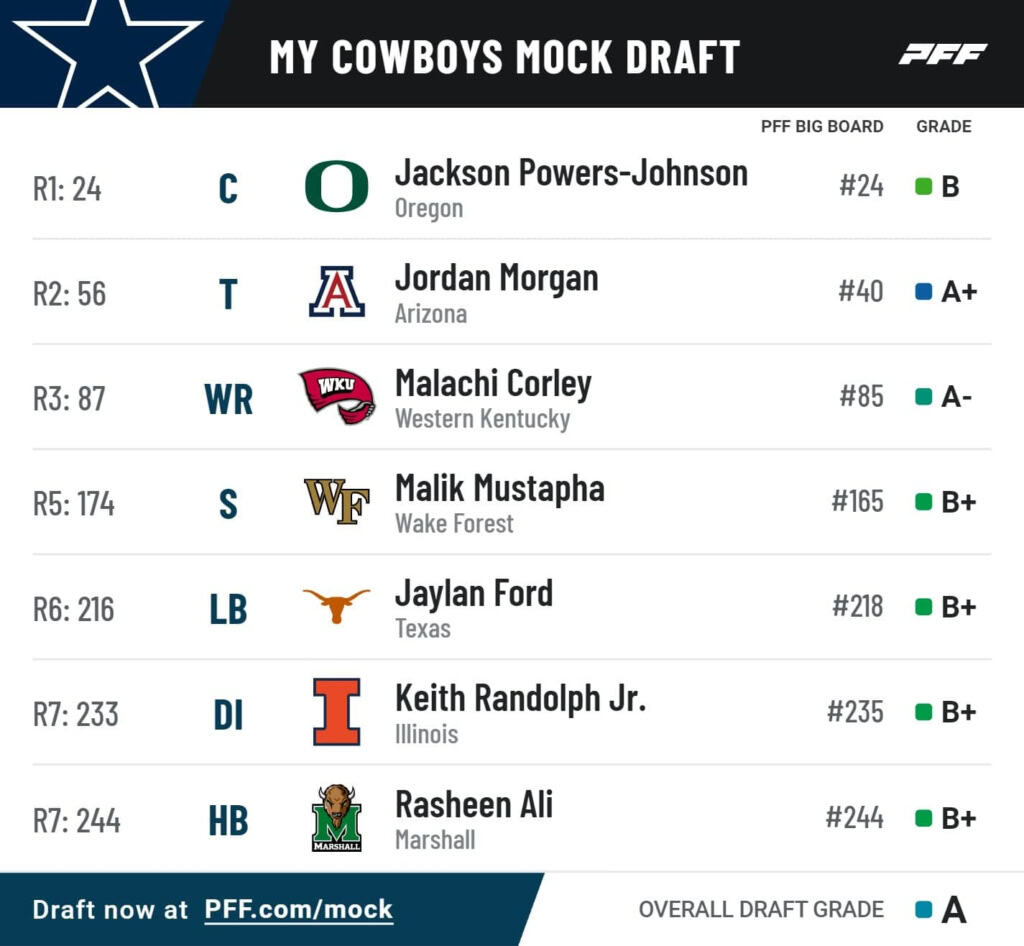Image resolution: width=1024 pixels, height=946 pixels.
Task: Click the Western Kentucky WKU logo
Action: pos(337,396)
